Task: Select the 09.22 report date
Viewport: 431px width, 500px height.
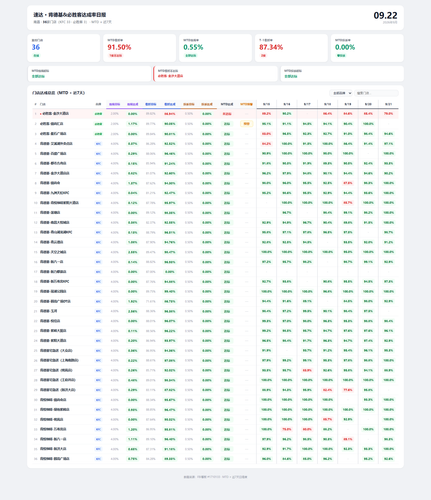Action: [x=385, y=15]
